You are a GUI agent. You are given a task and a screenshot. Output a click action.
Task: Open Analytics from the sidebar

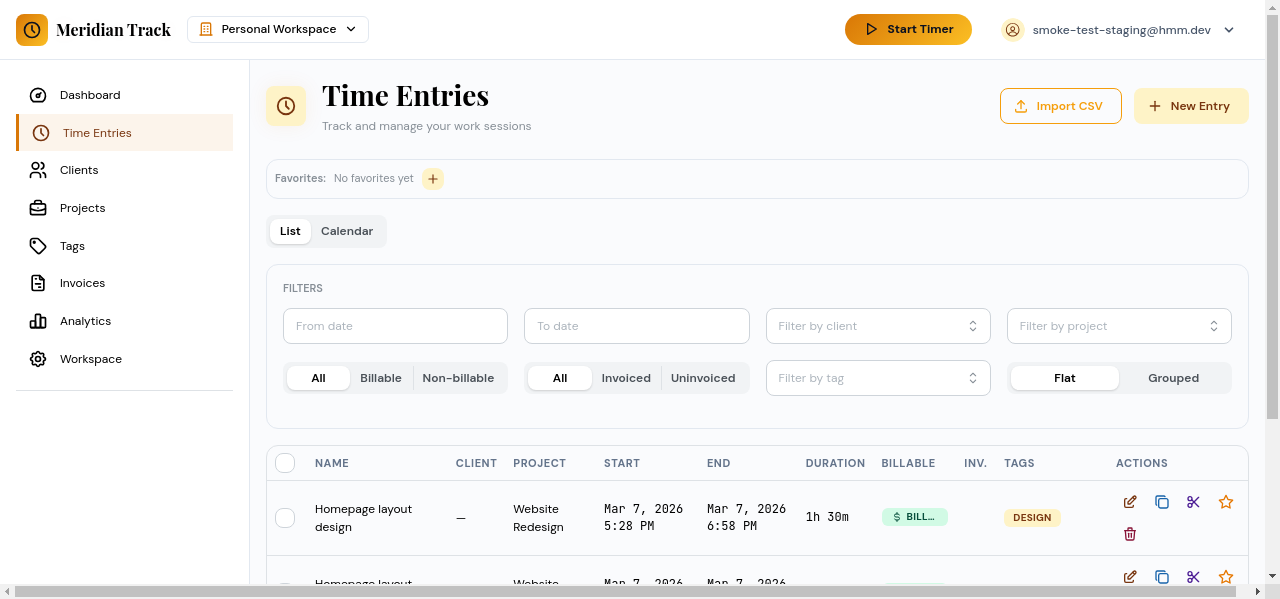(x=85, y=321)
